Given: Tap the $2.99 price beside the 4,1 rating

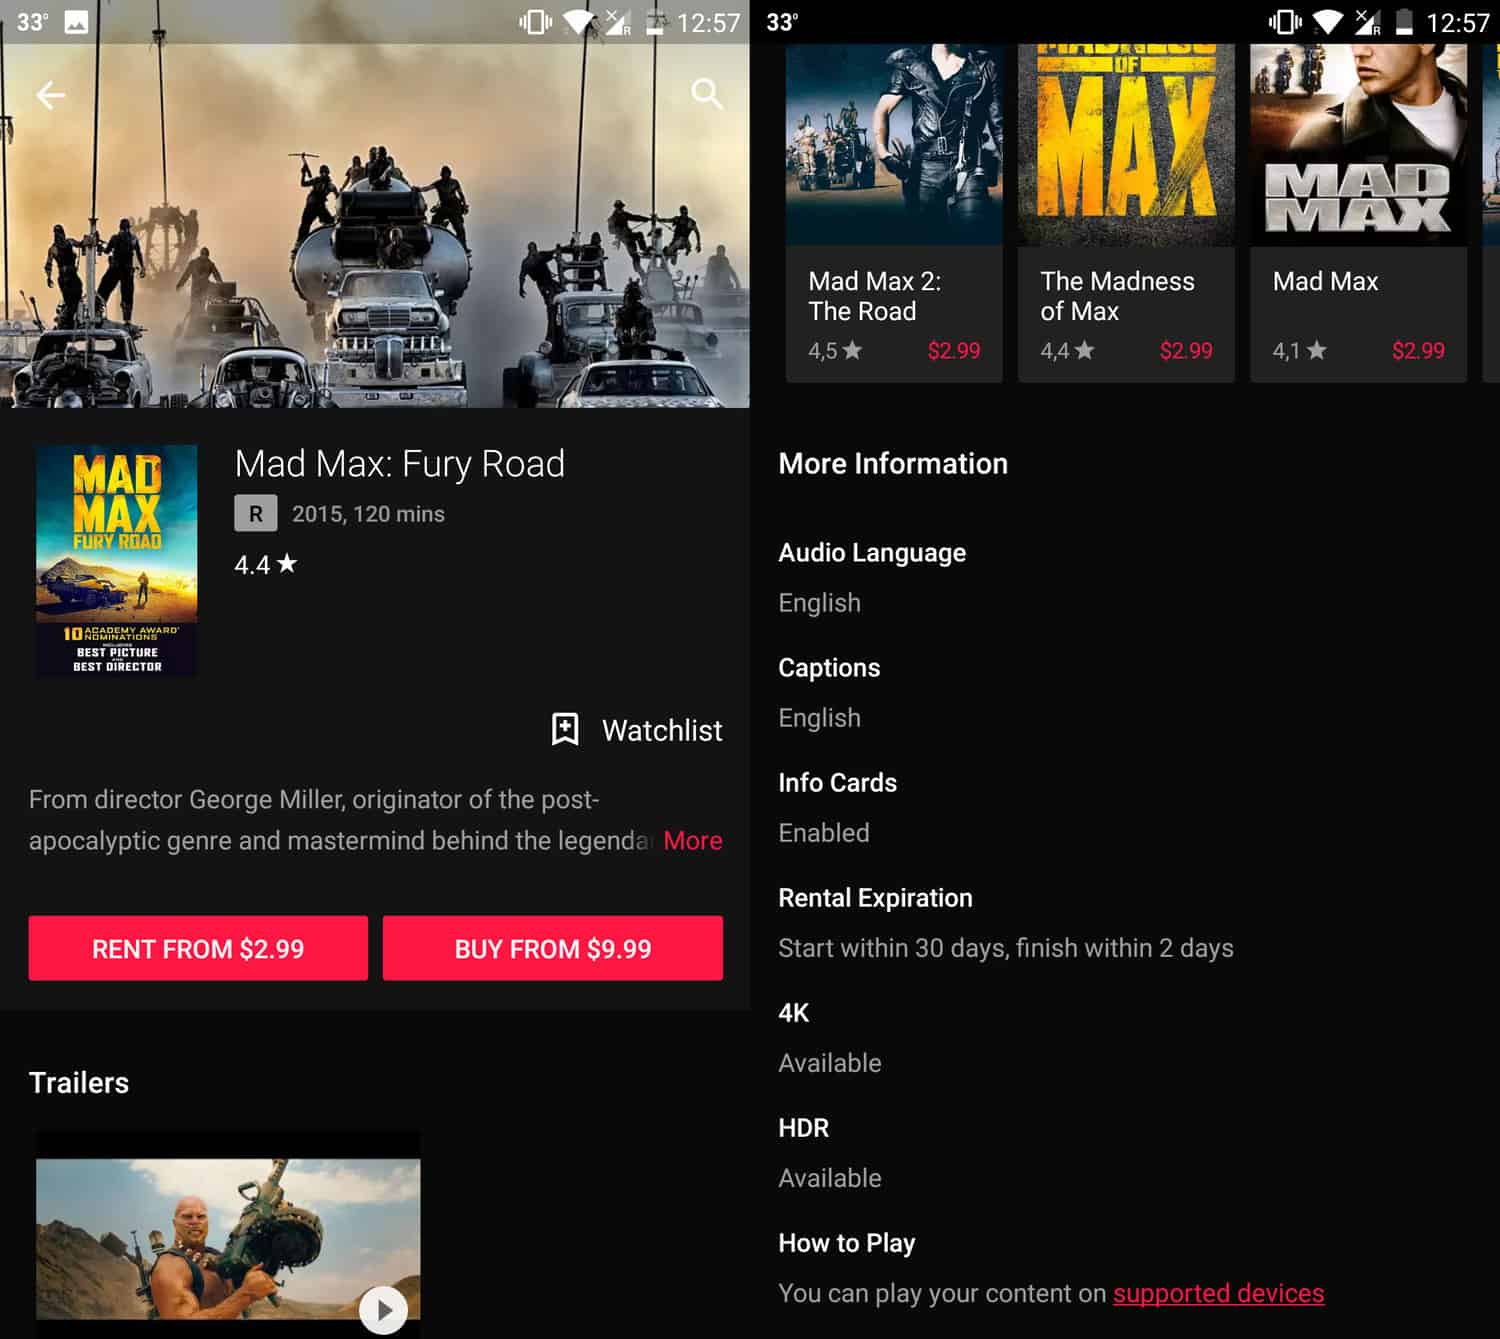Looking at the screenshot, I should (x=1418, y=350).
